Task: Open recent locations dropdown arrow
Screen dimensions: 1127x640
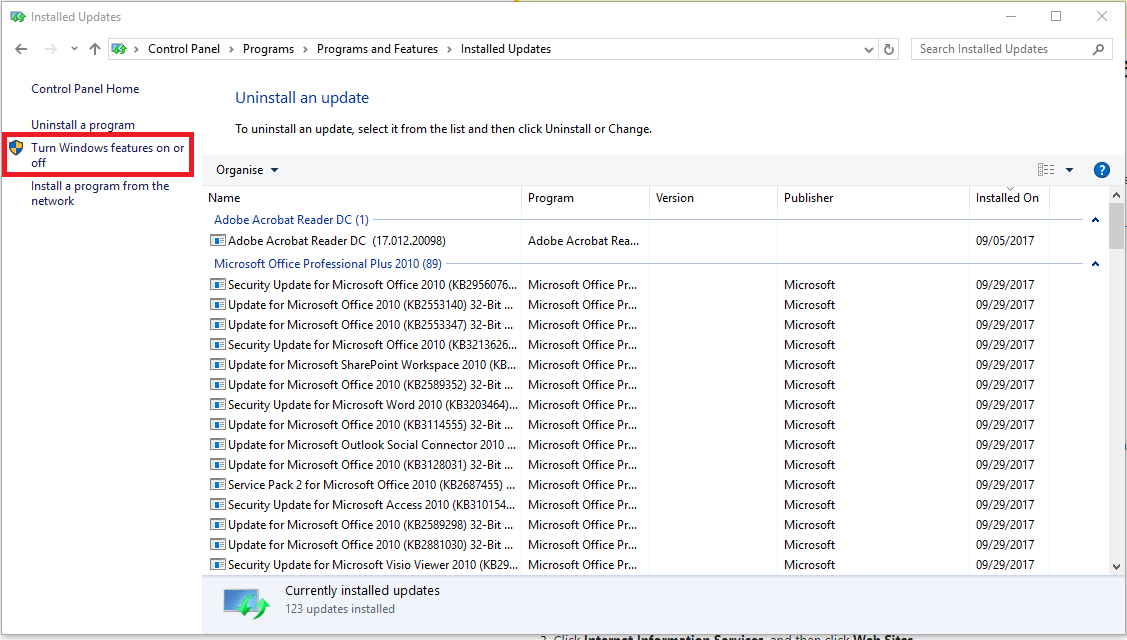Action: [x=74, y=49]
